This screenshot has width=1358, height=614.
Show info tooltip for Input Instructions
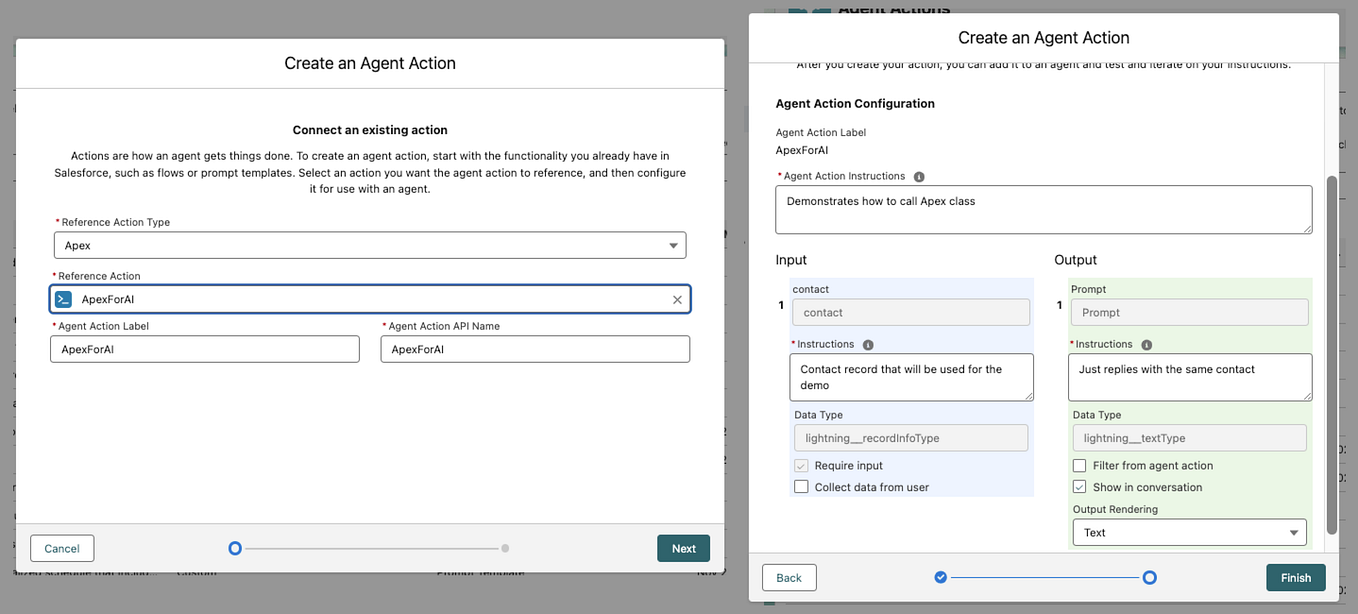point(868,344)
